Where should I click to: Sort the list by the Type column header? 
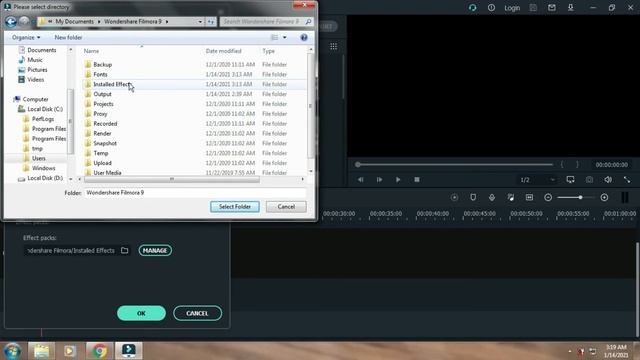pyautogui.click(x=269, y=51)
